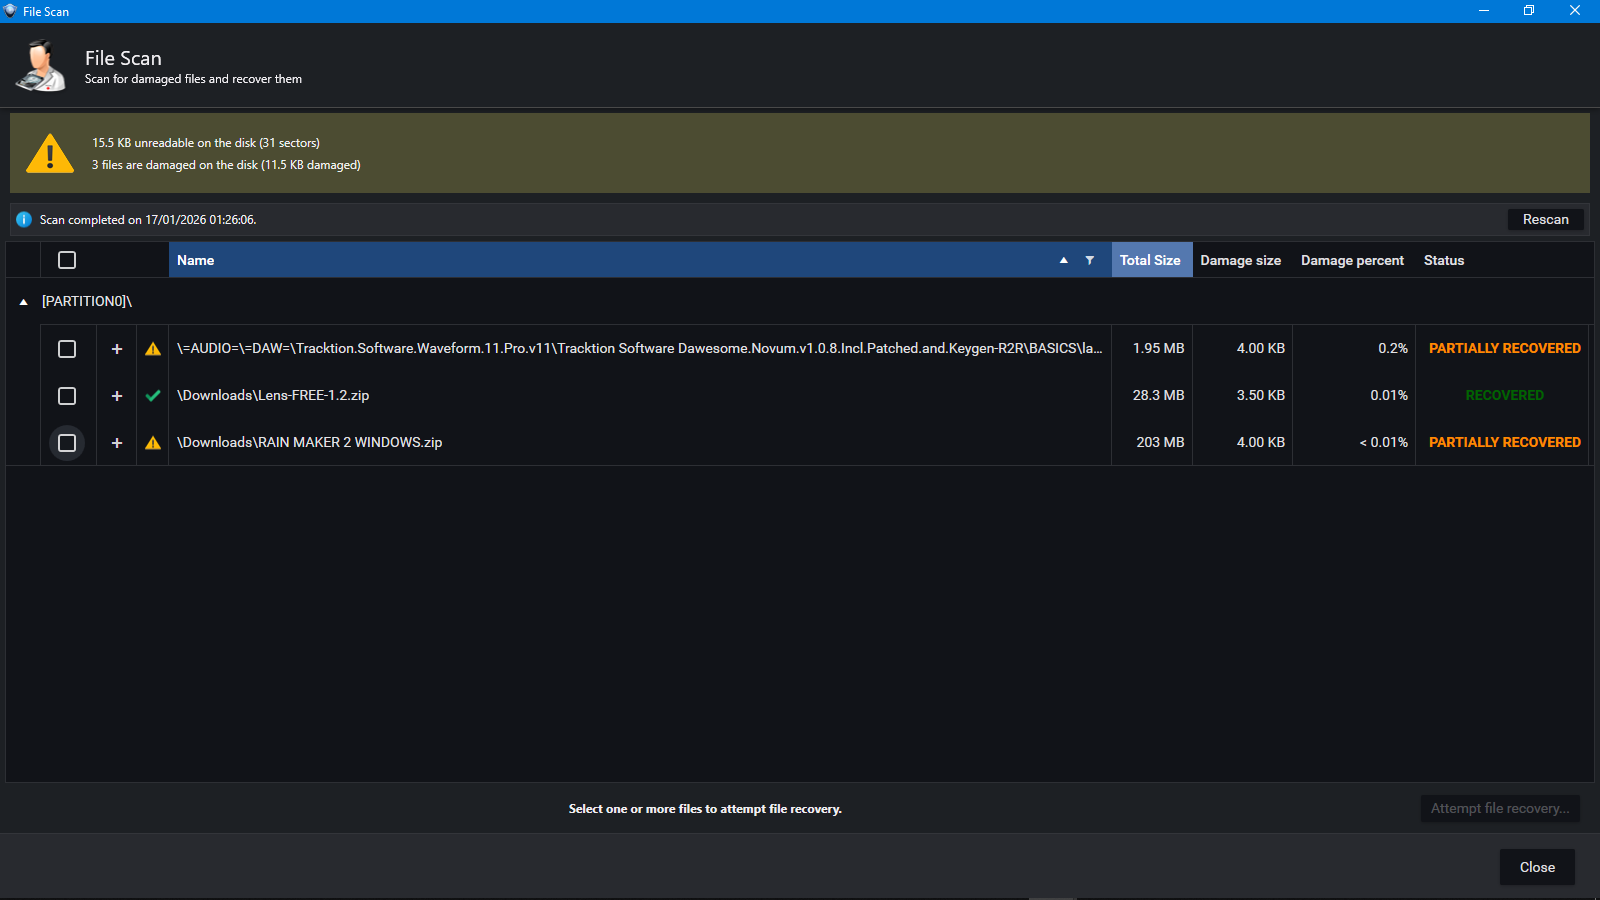This screenshot has width=1600, height=900.
Task: Check the Tracktion Software Waveform file checkbox
Action: coord(67,349)
